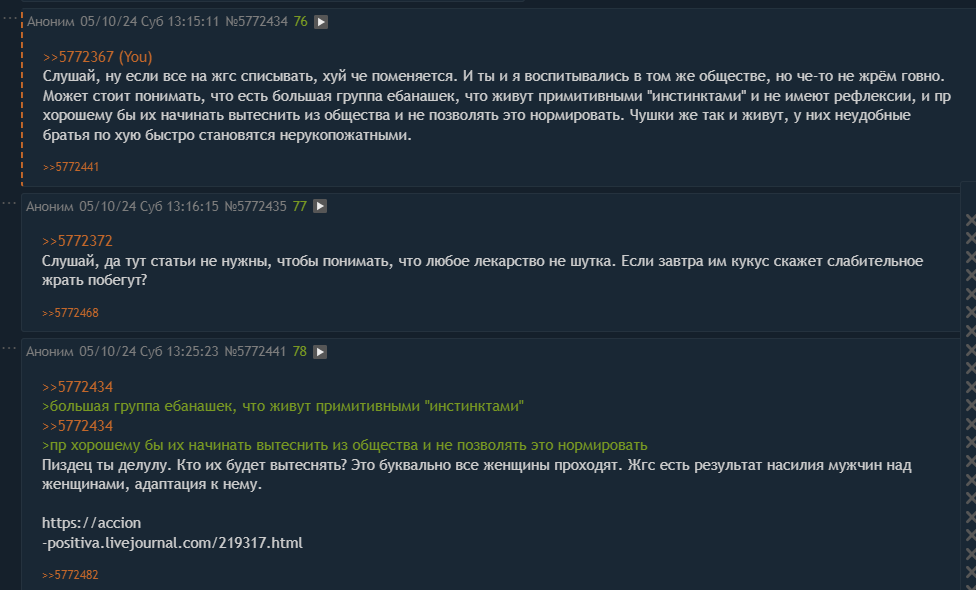
Task: Follow the >>5772372 quote link
Action: (x=77, y=241)
